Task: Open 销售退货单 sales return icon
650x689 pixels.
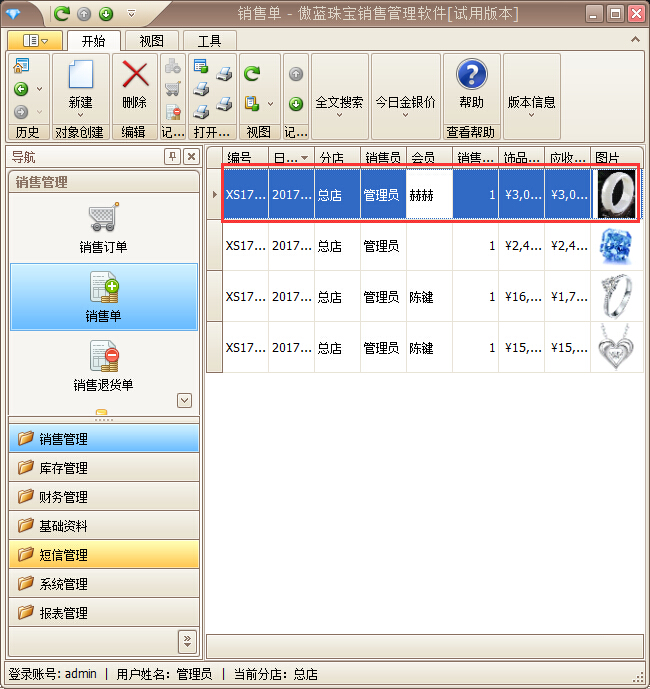Action: (x=103, y=358)
